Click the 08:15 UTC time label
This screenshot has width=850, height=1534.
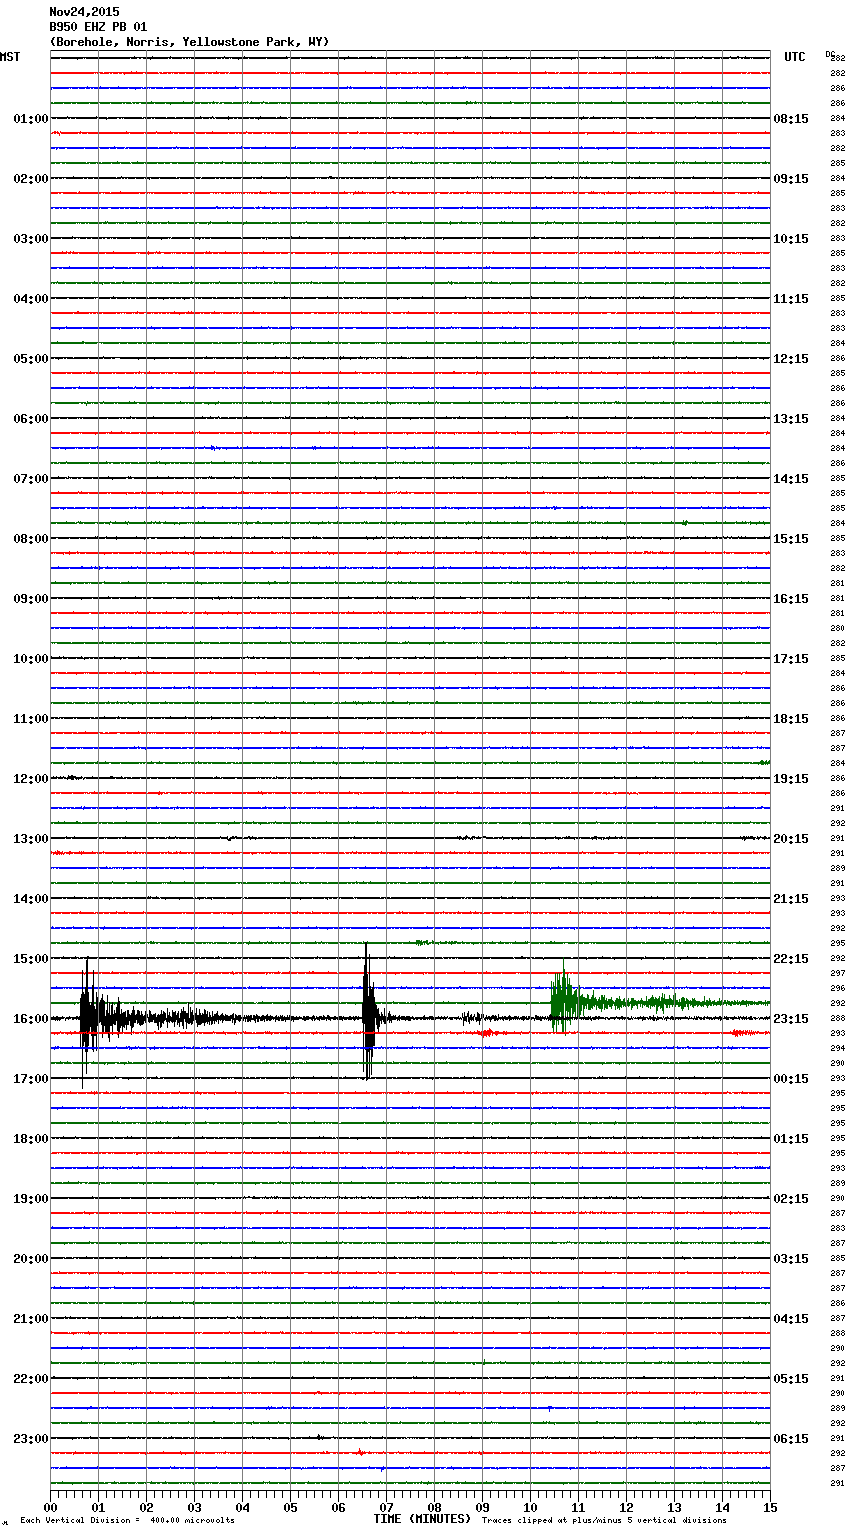pos(791,119)
